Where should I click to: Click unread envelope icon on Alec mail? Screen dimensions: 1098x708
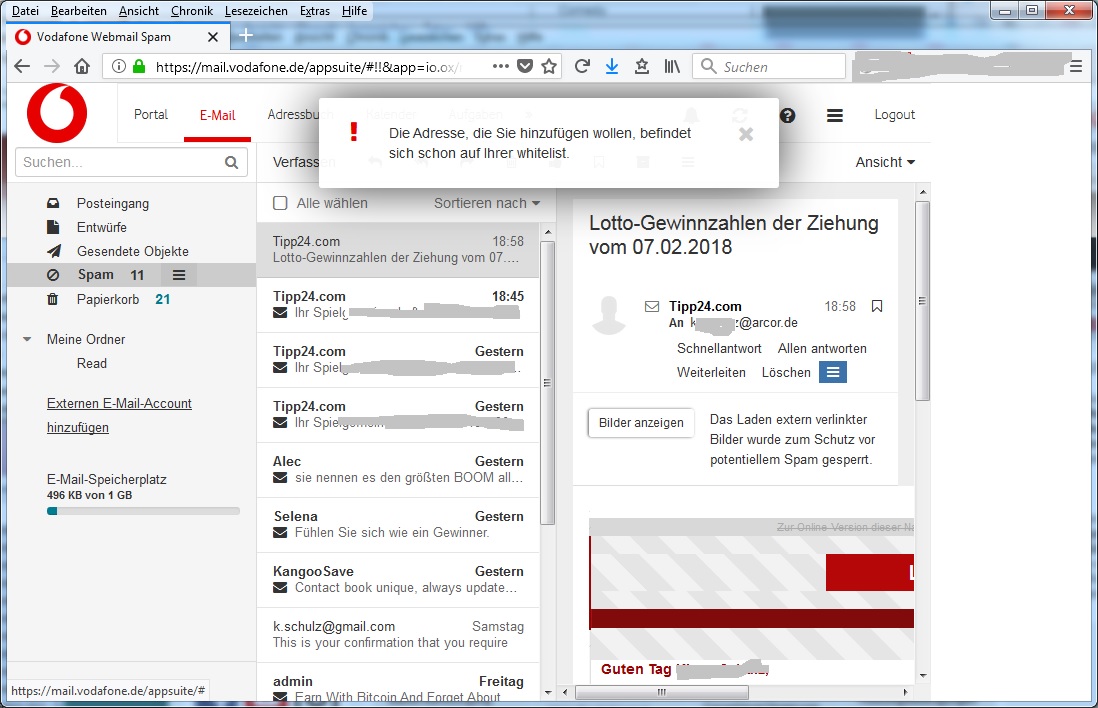(280, 478)
